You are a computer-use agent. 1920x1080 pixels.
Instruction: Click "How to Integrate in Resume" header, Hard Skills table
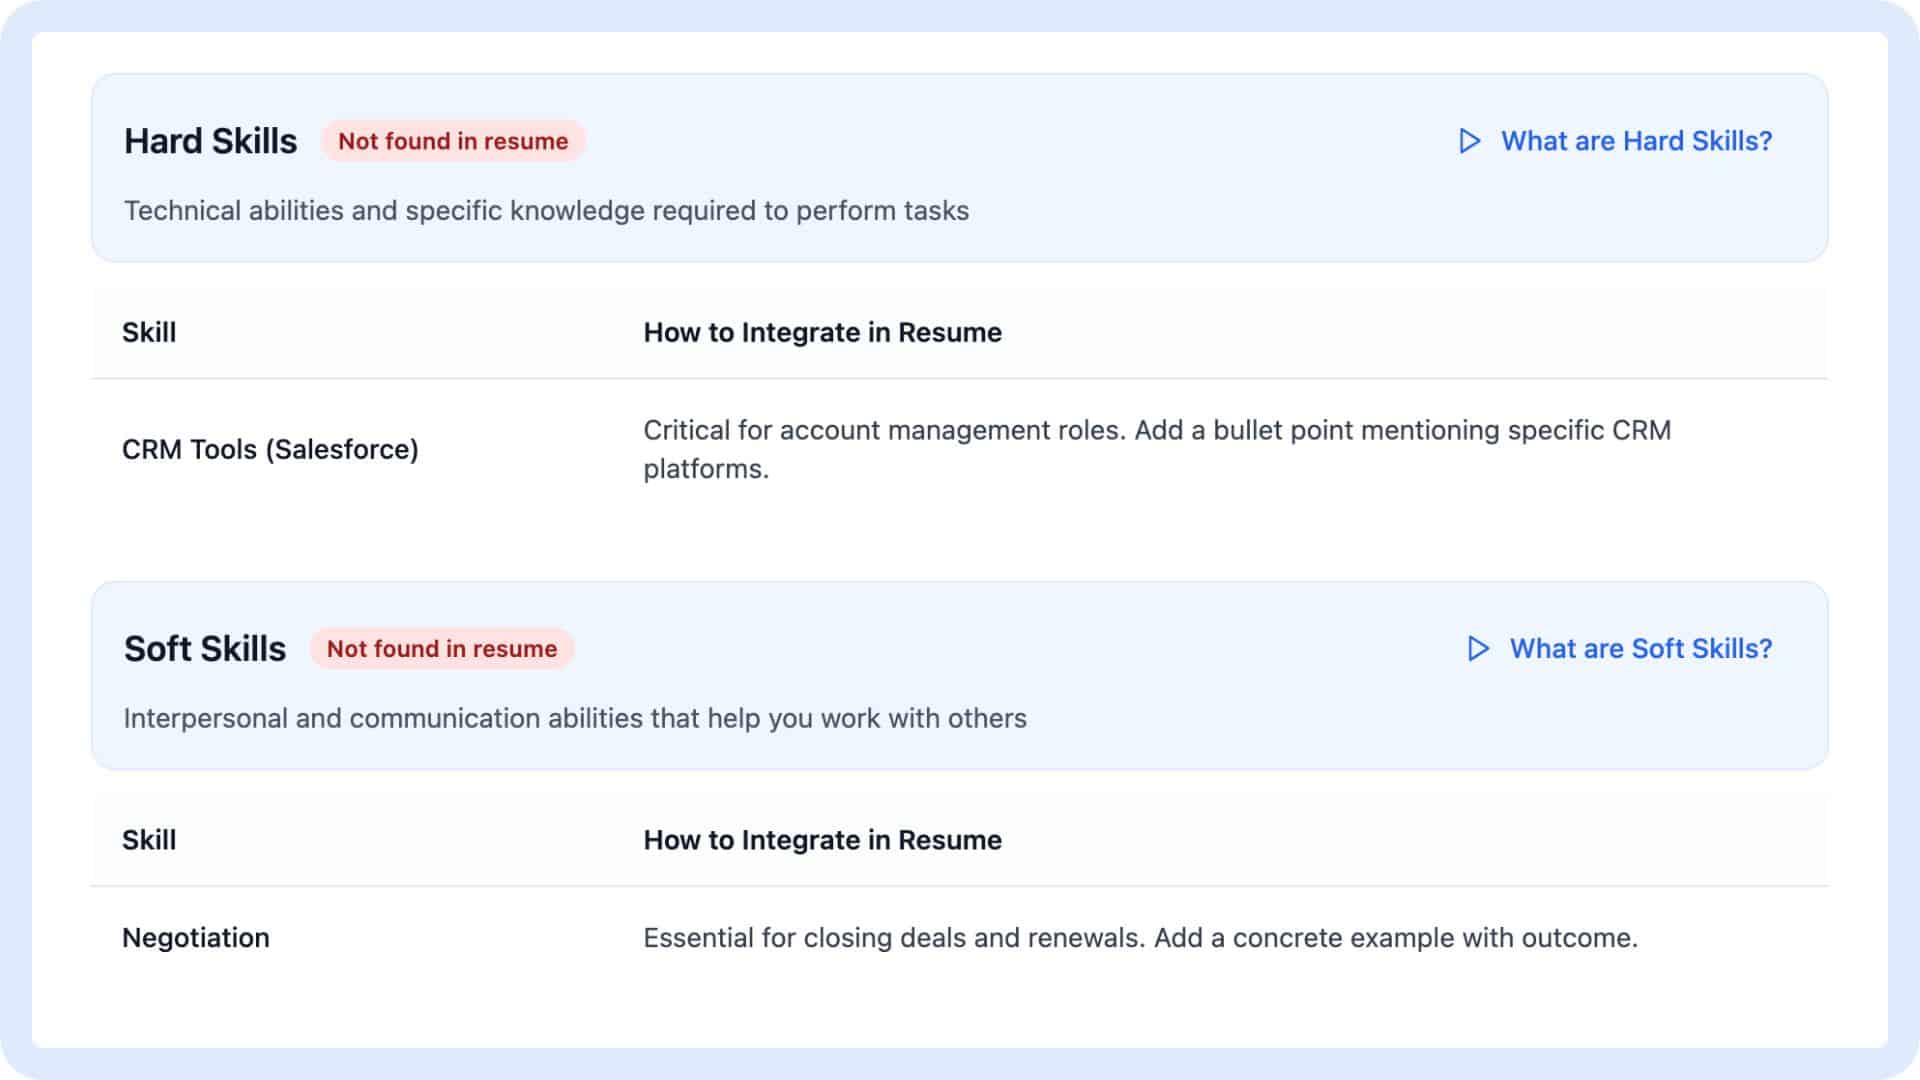(x=822, y=332)
